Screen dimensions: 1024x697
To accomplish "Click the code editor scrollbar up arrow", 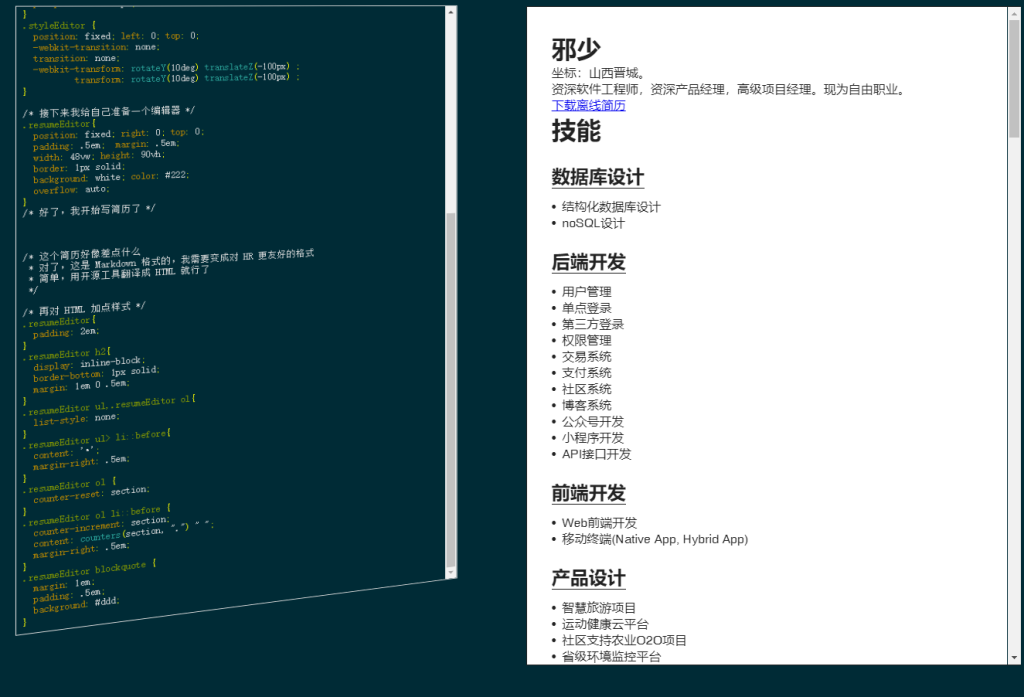I will (x=451, y=14).
